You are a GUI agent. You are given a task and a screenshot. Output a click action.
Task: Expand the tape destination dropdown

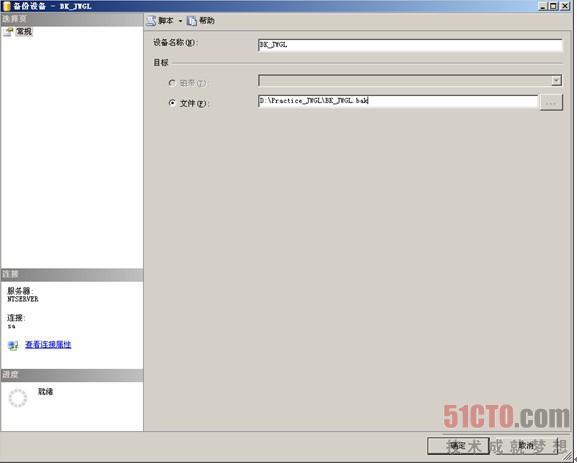556,81
